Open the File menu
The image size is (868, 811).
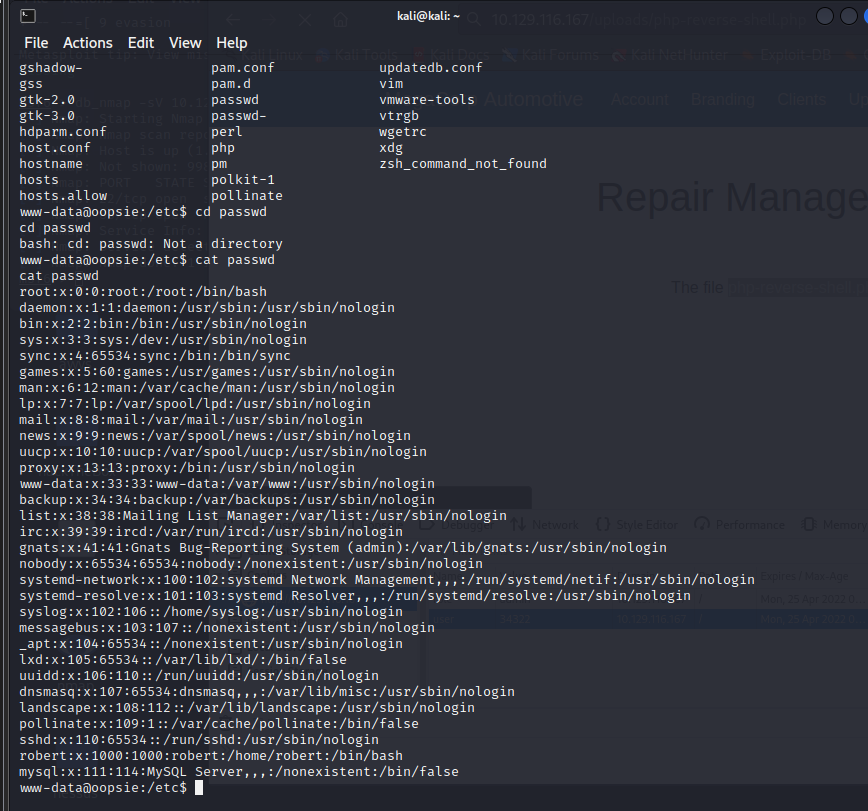[x=36, y=43]
